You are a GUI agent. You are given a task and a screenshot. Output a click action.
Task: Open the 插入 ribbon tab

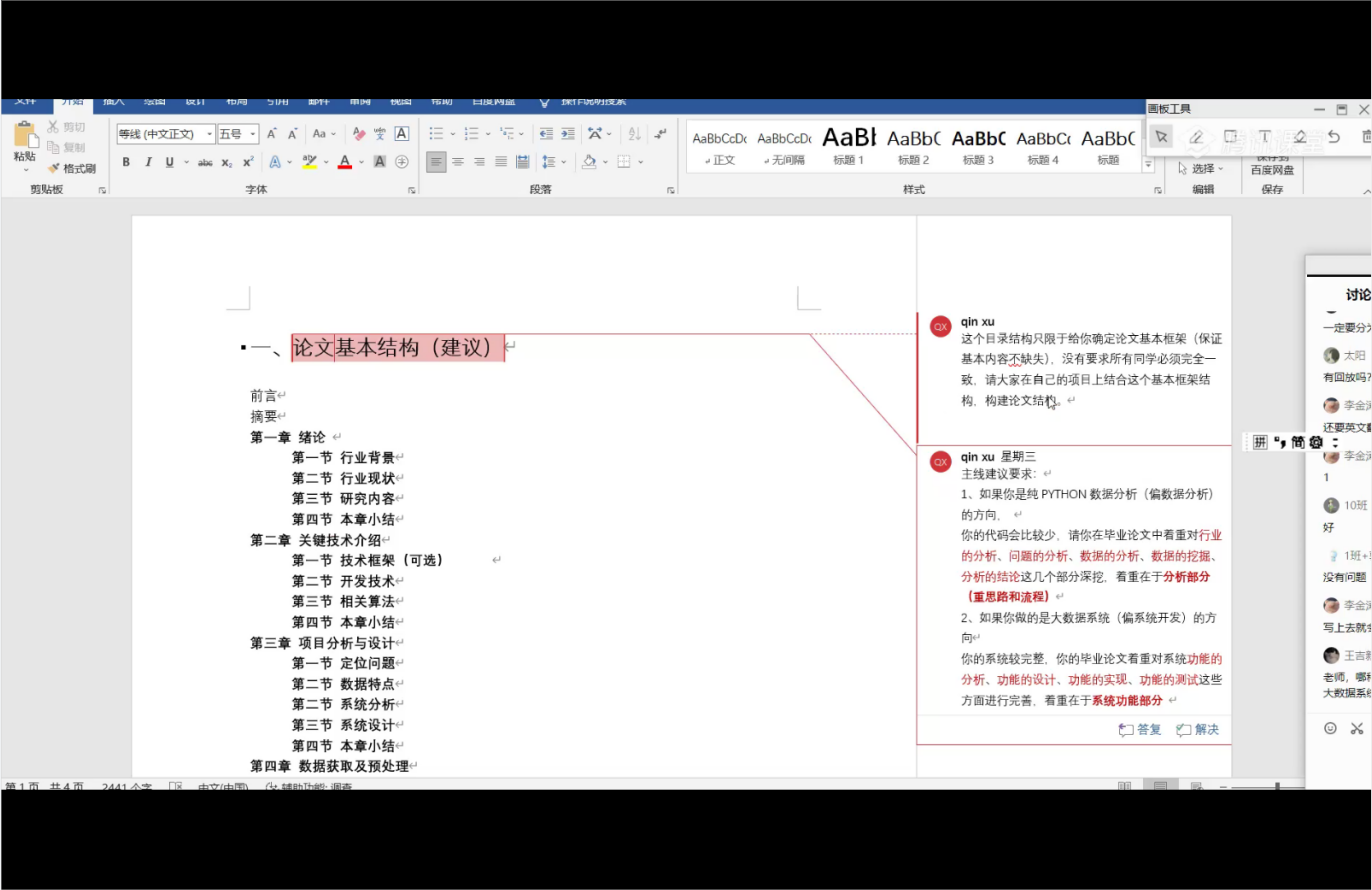click(x=114, y=101)
